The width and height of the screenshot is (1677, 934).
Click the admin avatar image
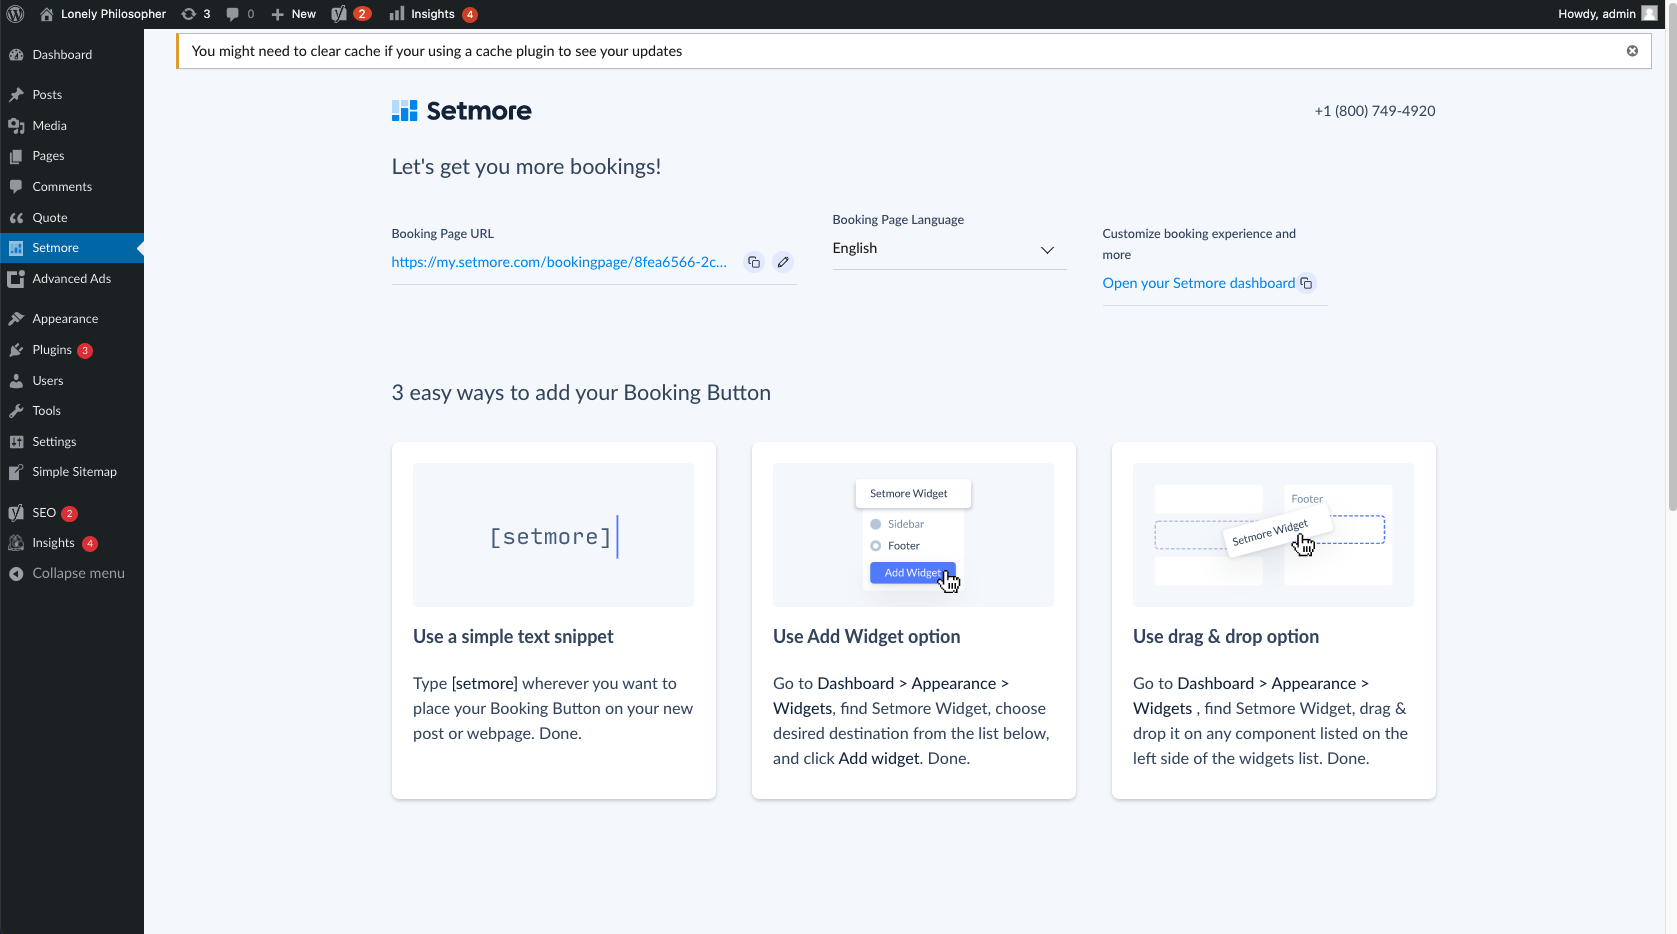click(1649, 14)
